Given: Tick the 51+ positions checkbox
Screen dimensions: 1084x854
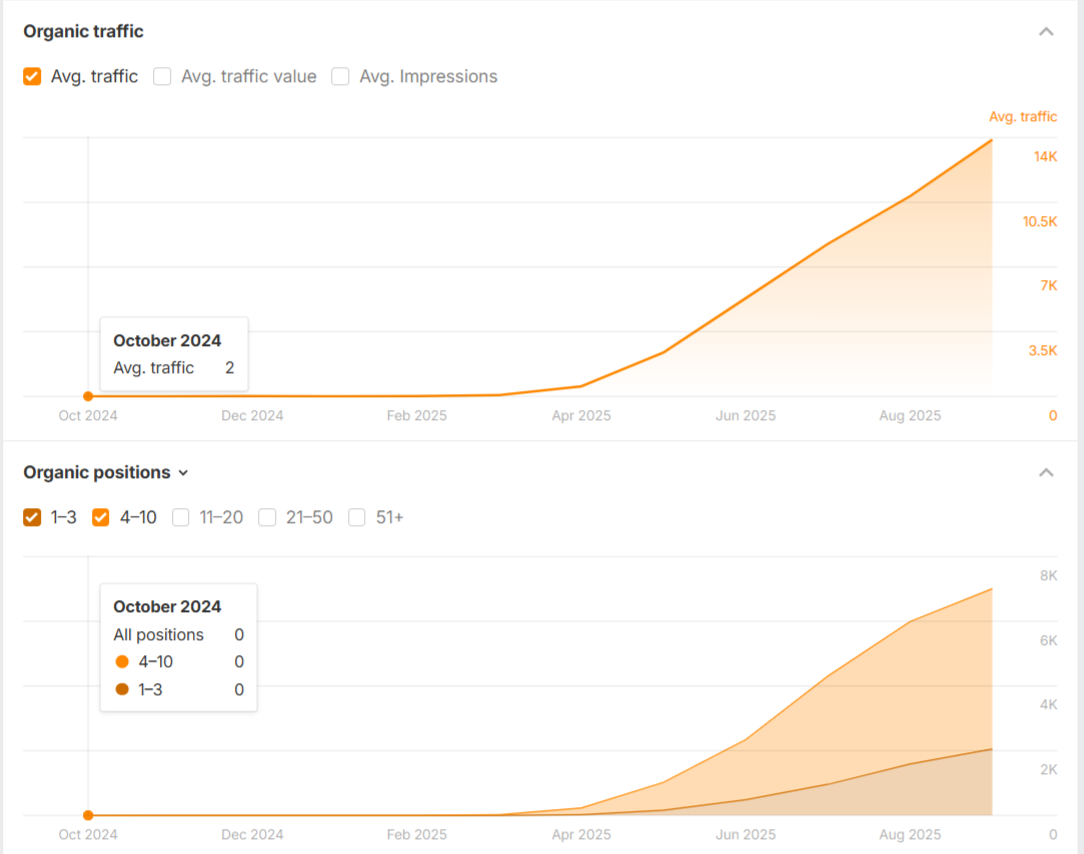Looking at the screenshot, I should tap(357, 517).
